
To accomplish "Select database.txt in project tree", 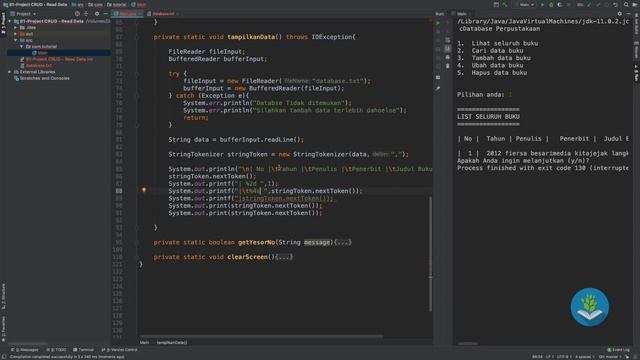I will tap(36, 66).
